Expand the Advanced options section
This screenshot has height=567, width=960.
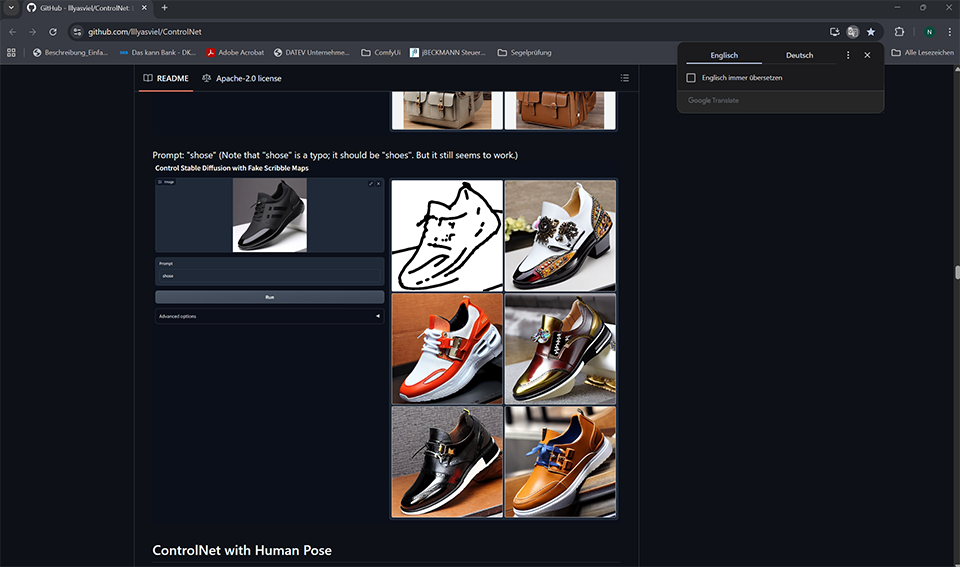269,316
